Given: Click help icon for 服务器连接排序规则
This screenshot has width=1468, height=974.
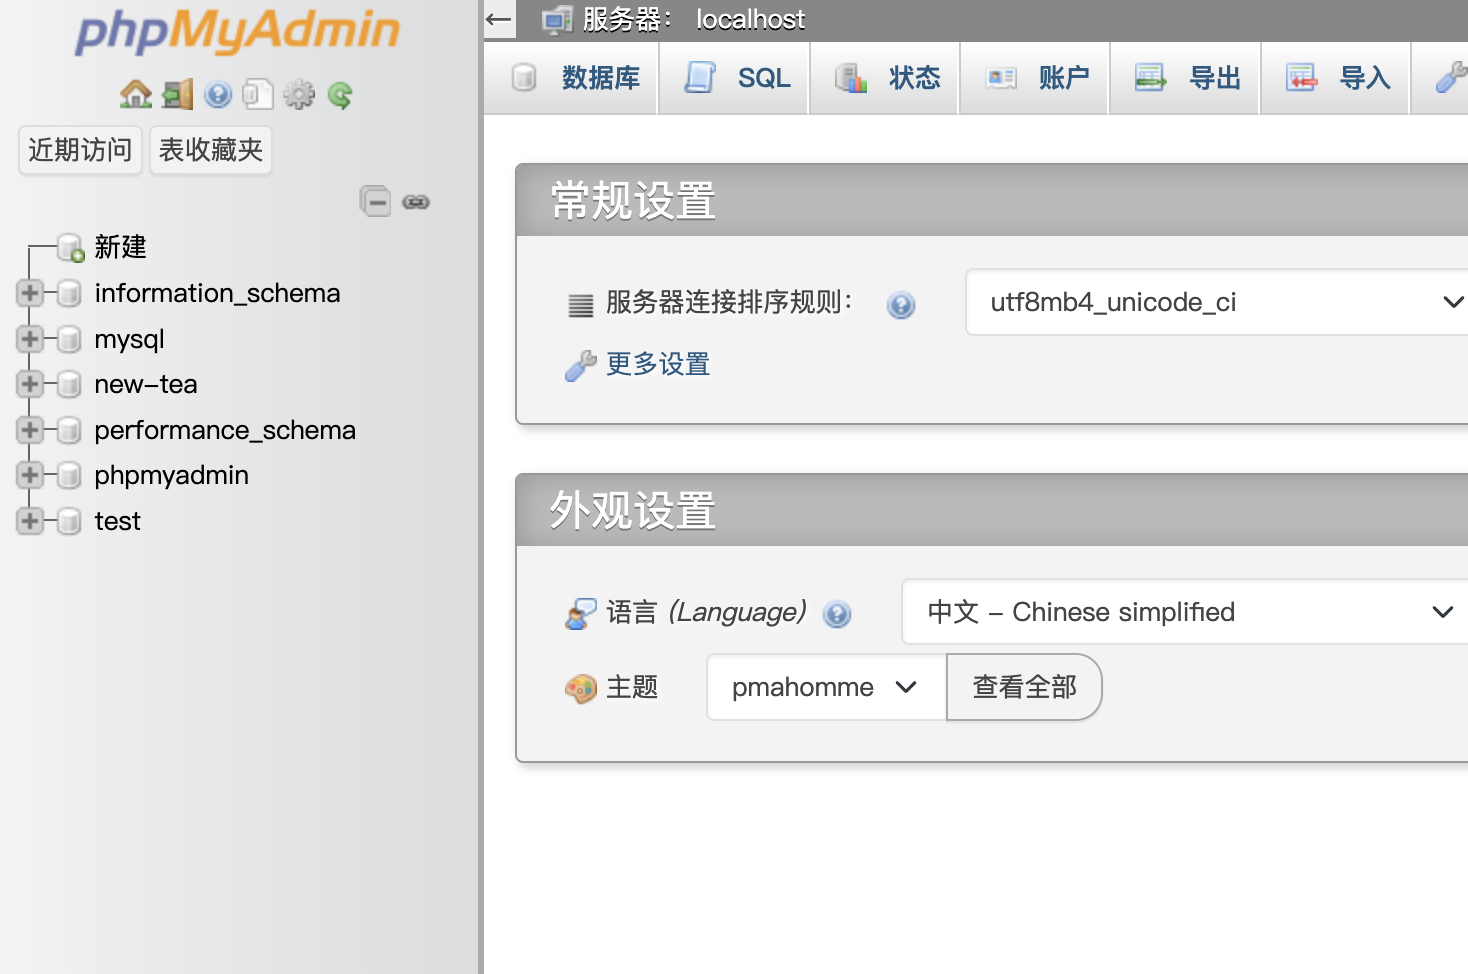Looking at the screenshot, I should tap(901, 305).
